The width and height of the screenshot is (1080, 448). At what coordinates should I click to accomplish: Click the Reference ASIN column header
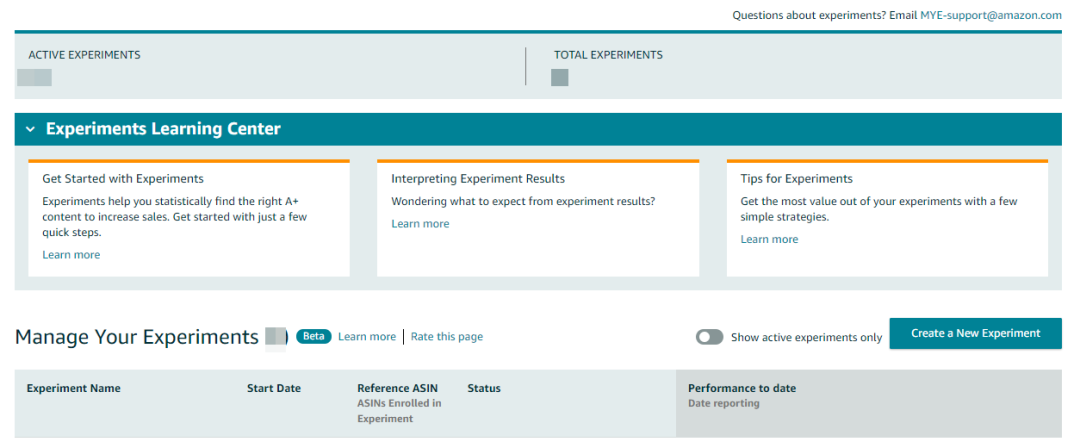coord(398,389)
